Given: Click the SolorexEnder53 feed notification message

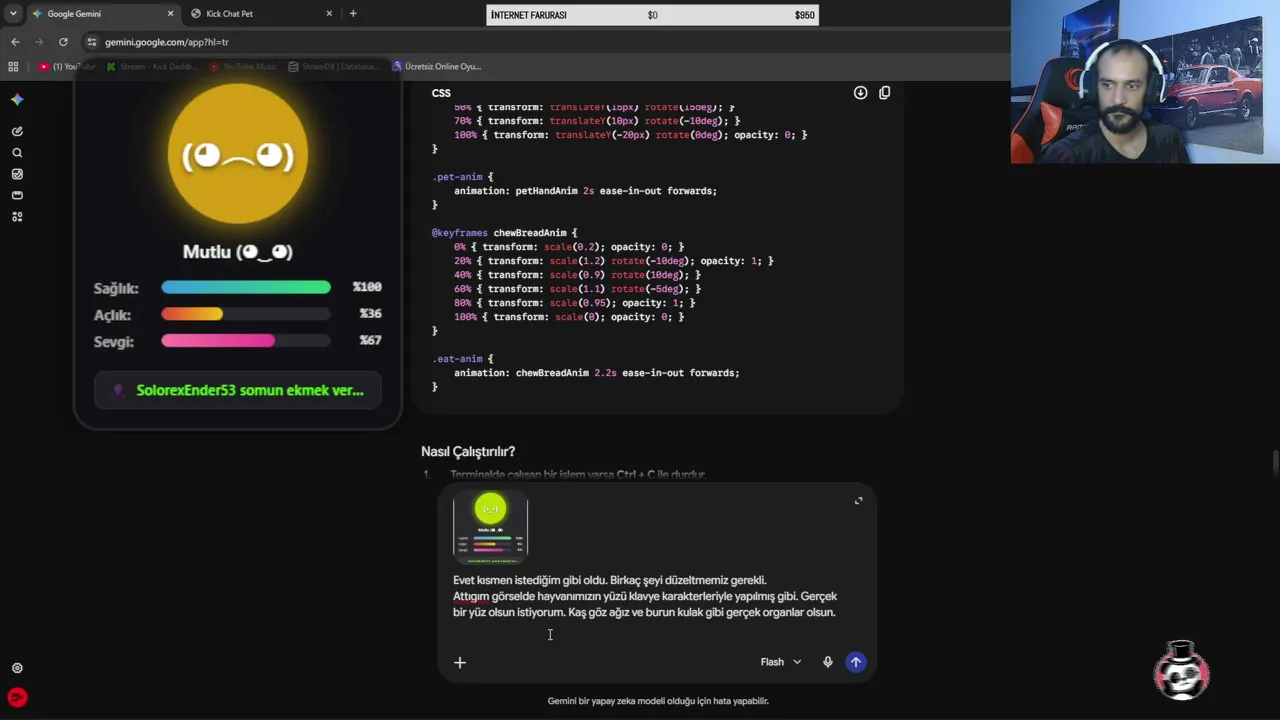Looking at the screenshot, I should (238, 390).
